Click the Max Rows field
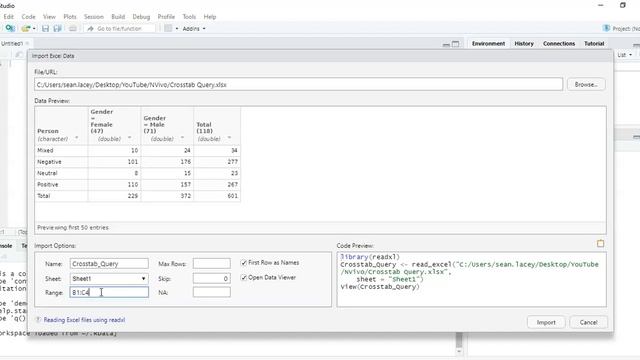 click(x=211, y=264)
